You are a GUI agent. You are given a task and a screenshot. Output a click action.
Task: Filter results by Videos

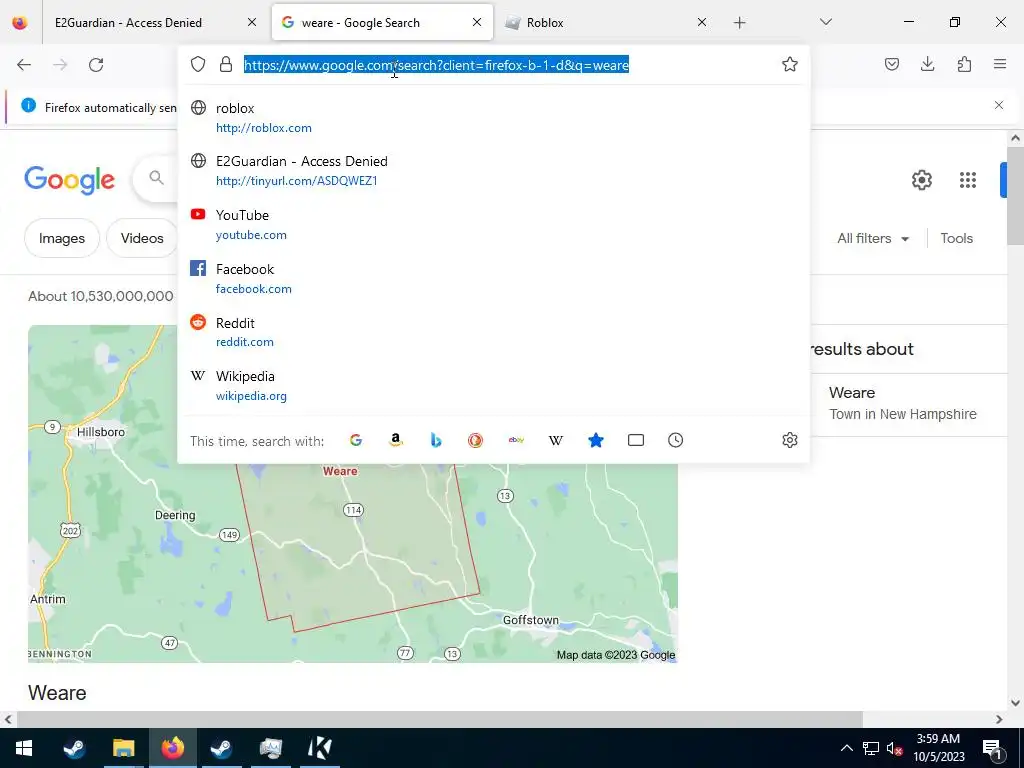[142, 238]
